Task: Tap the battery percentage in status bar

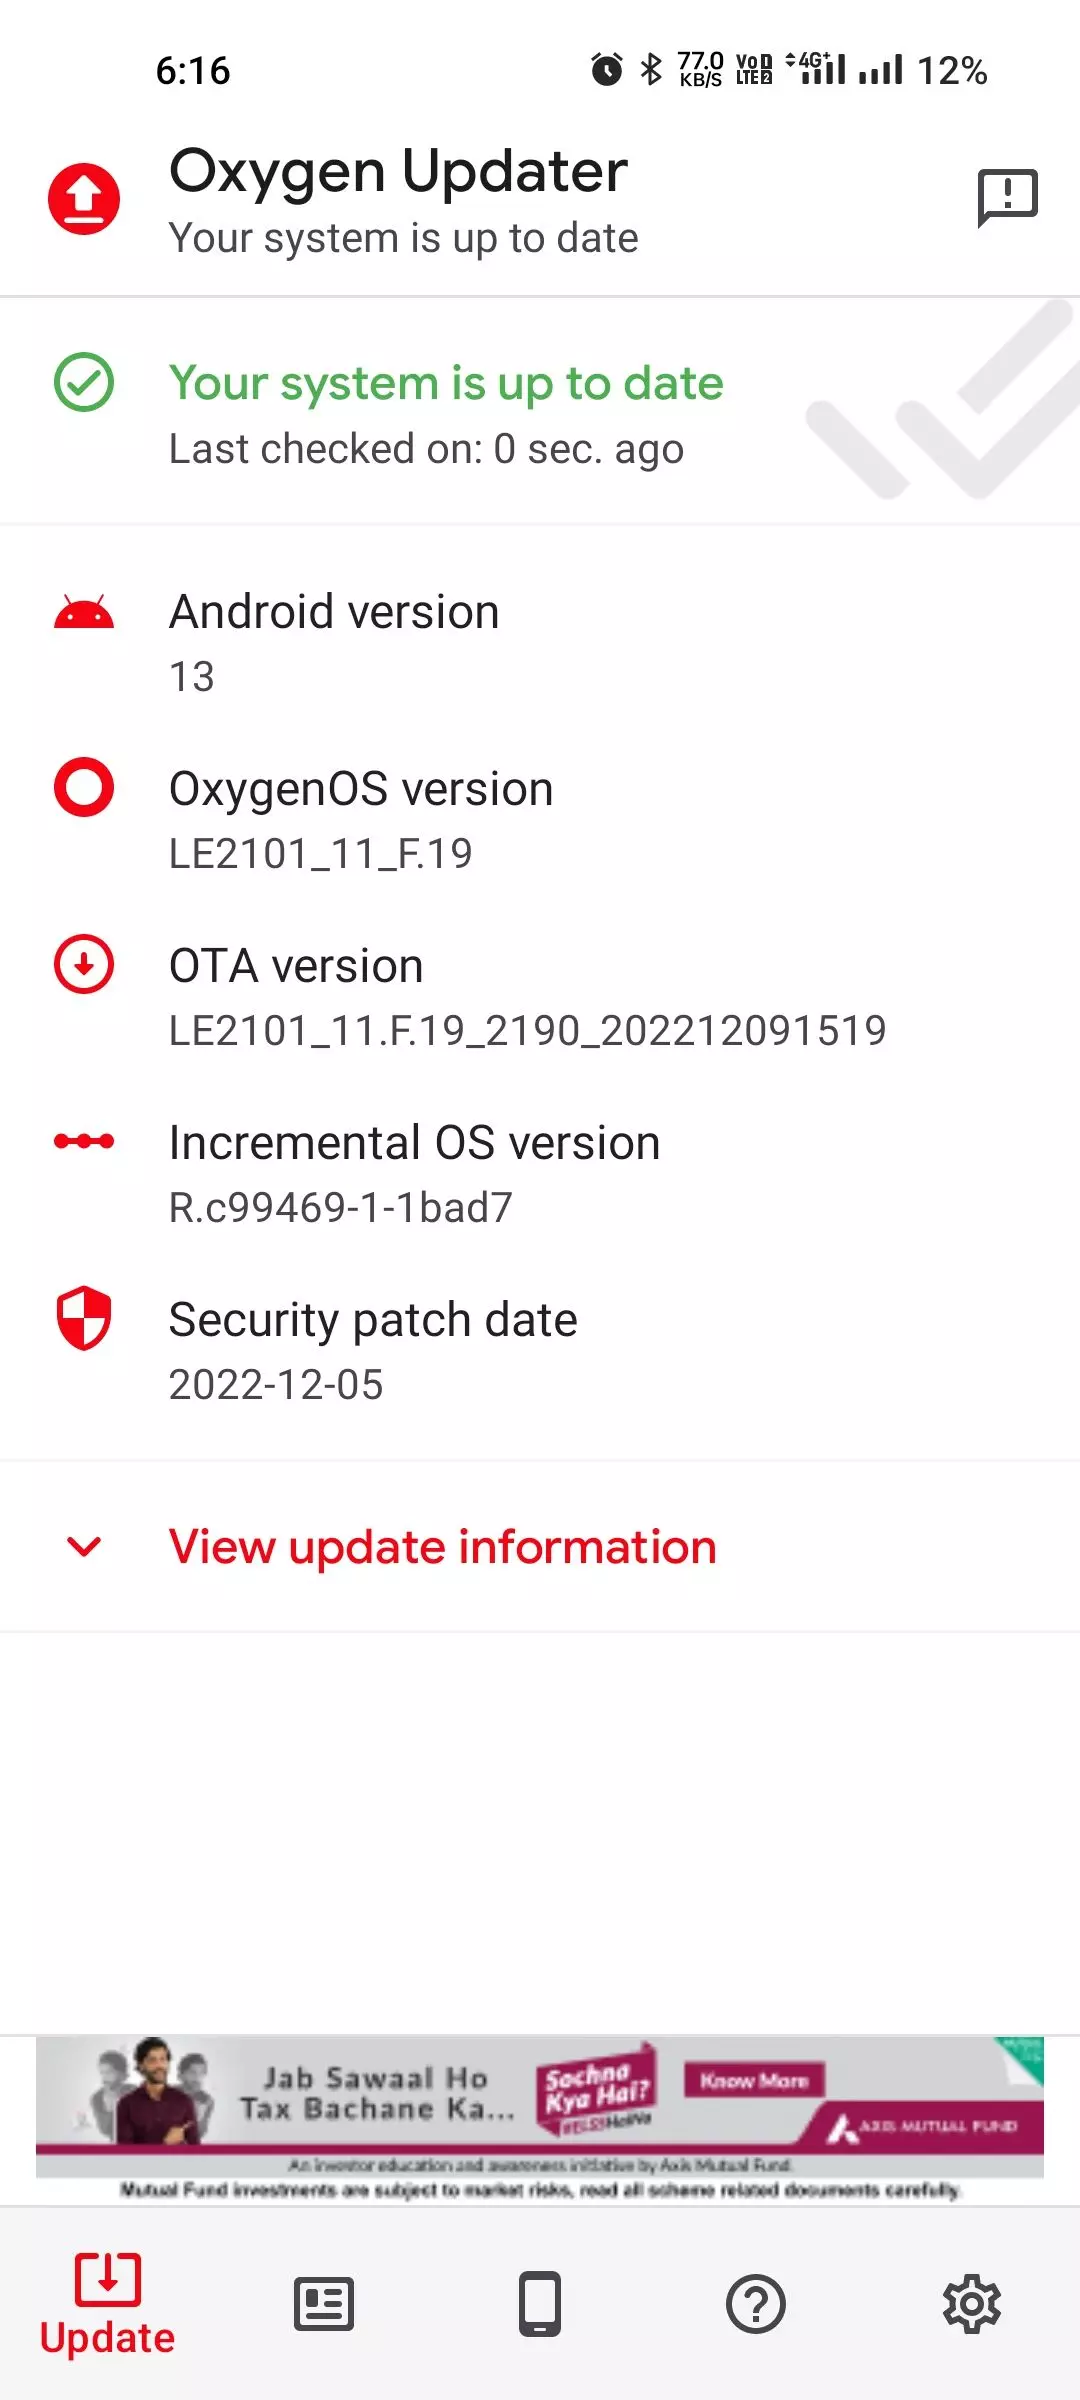Action: point(951,69)
